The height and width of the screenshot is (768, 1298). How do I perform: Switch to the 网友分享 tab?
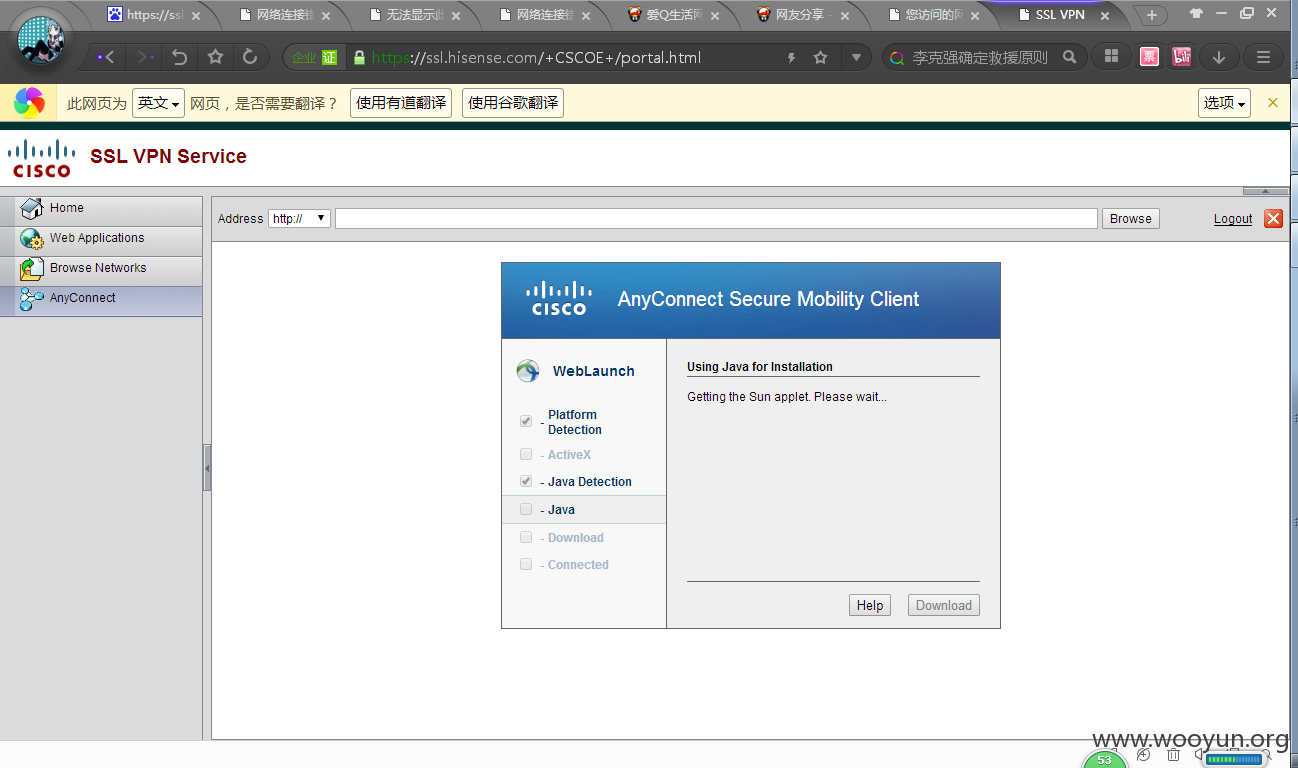[804, 15]
